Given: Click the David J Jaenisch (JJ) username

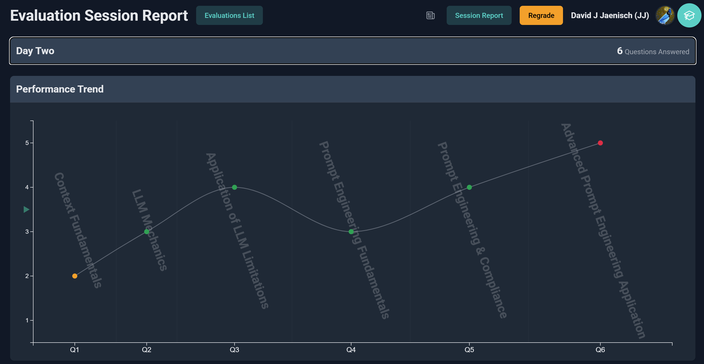Looking at the screenshot, I should click(610, 16).
